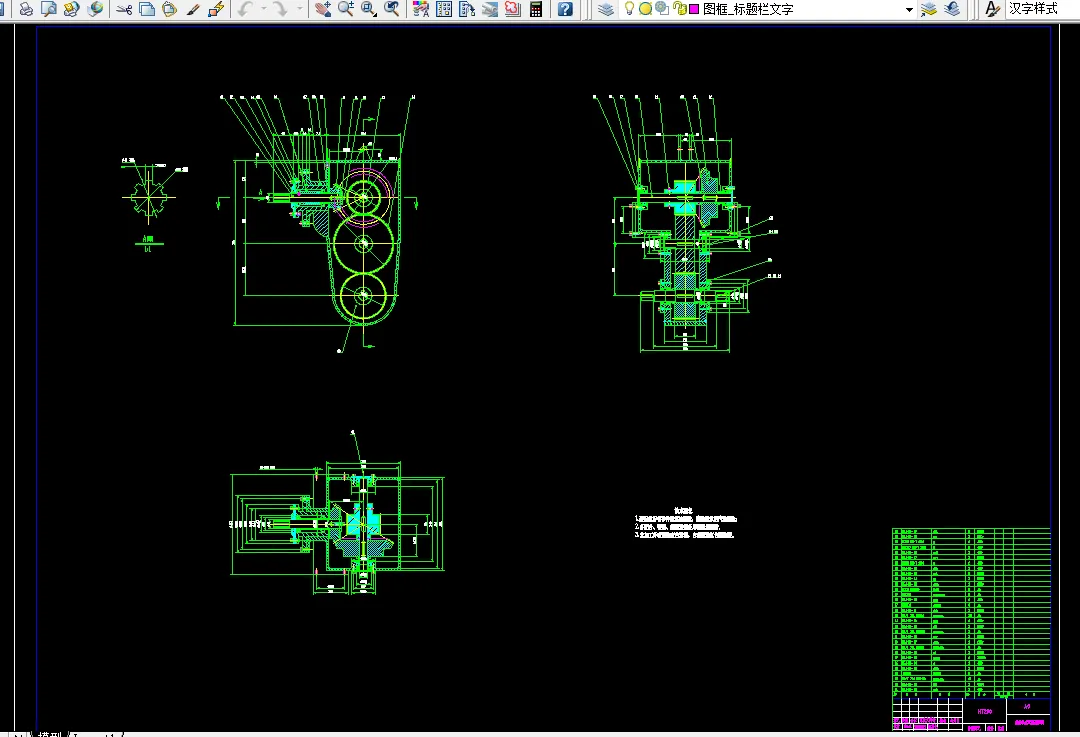Click the Paste clipboard icon
1080x737 pixels.
169,9
